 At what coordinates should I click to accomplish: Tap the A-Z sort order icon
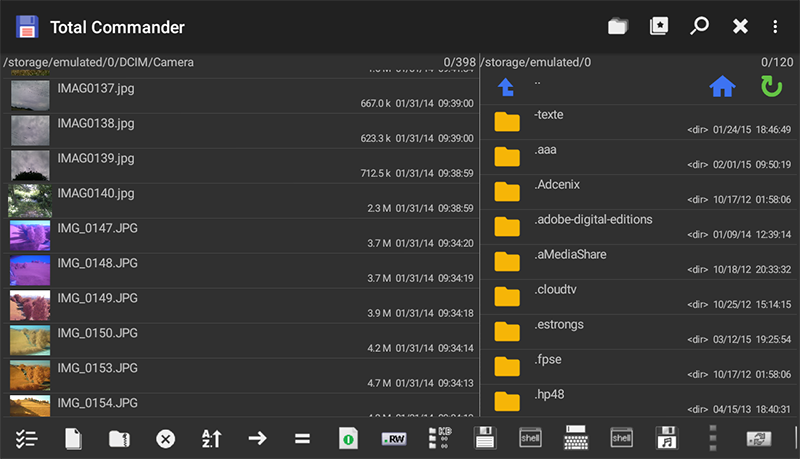(x=211, y=439)
